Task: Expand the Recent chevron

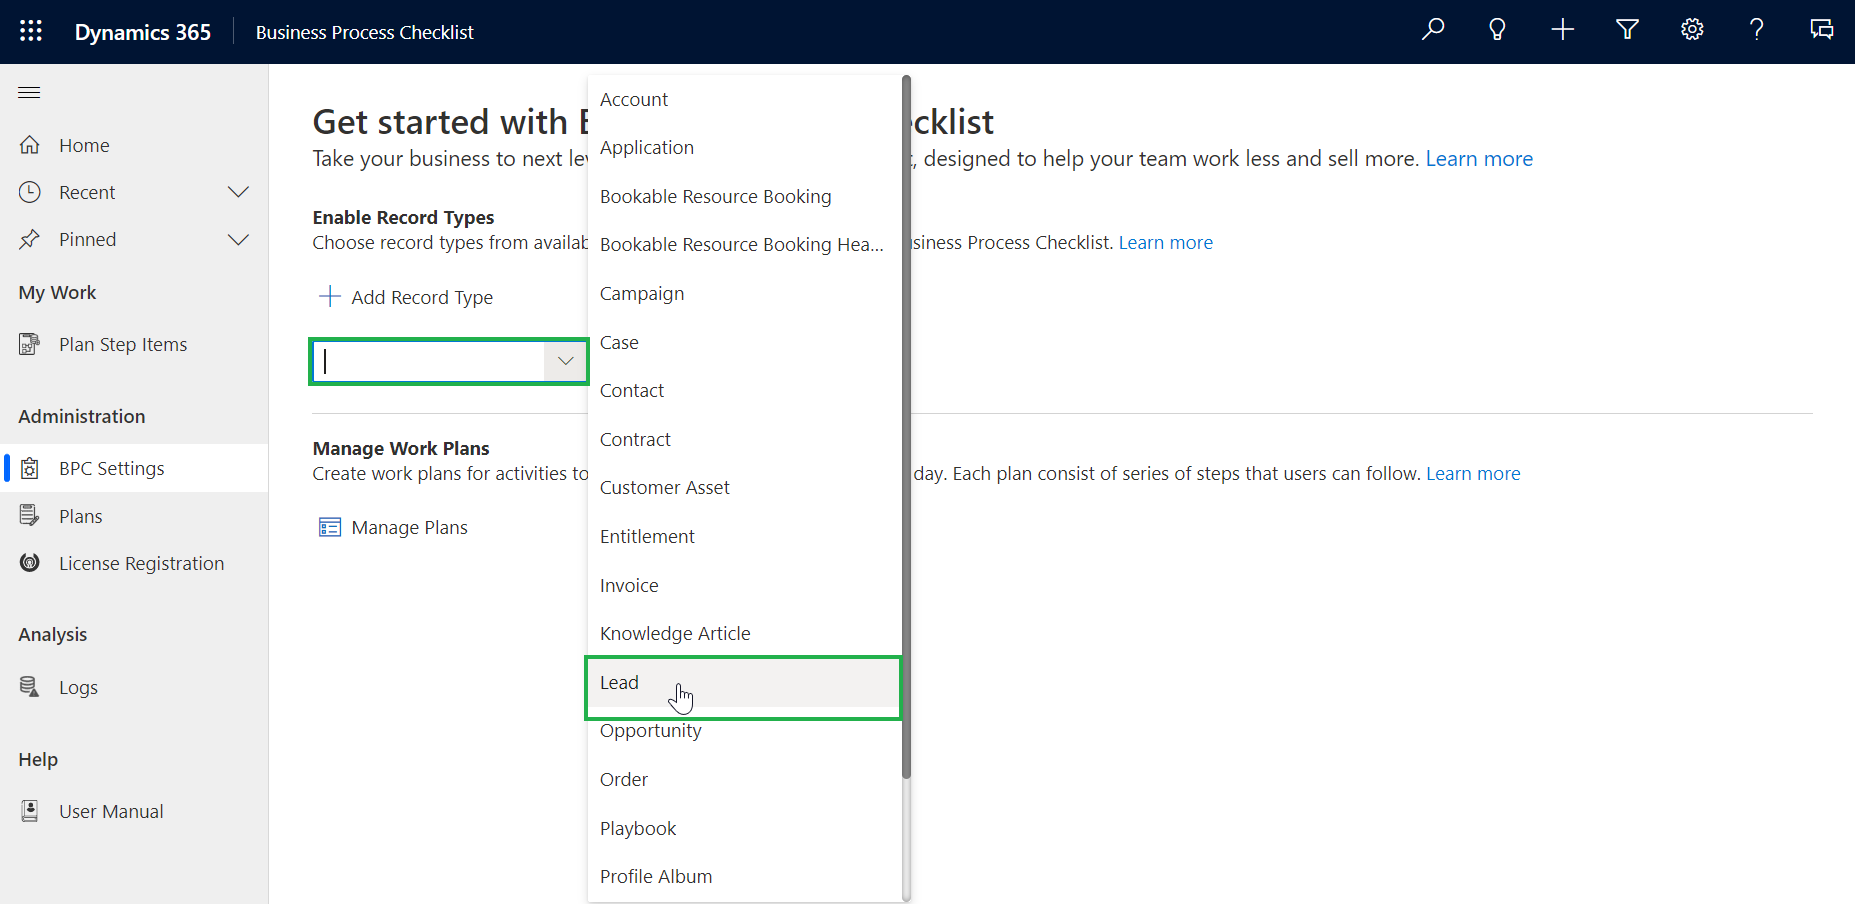Action: point(238,192)
